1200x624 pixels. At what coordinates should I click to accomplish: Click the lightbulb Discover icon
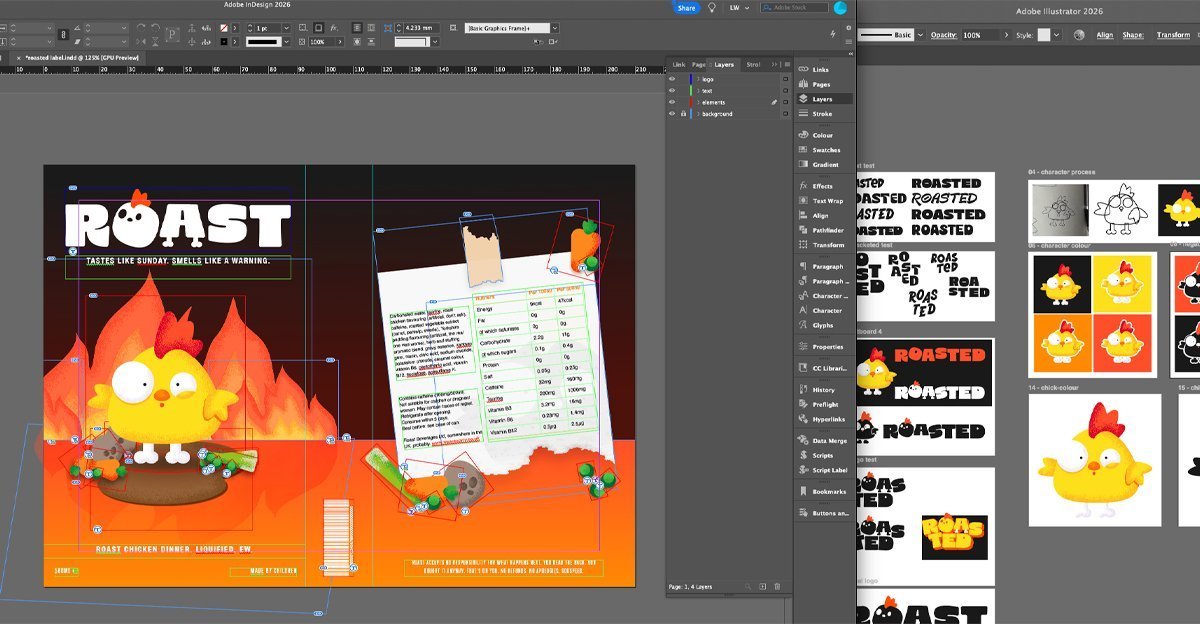tap(712, 8)
